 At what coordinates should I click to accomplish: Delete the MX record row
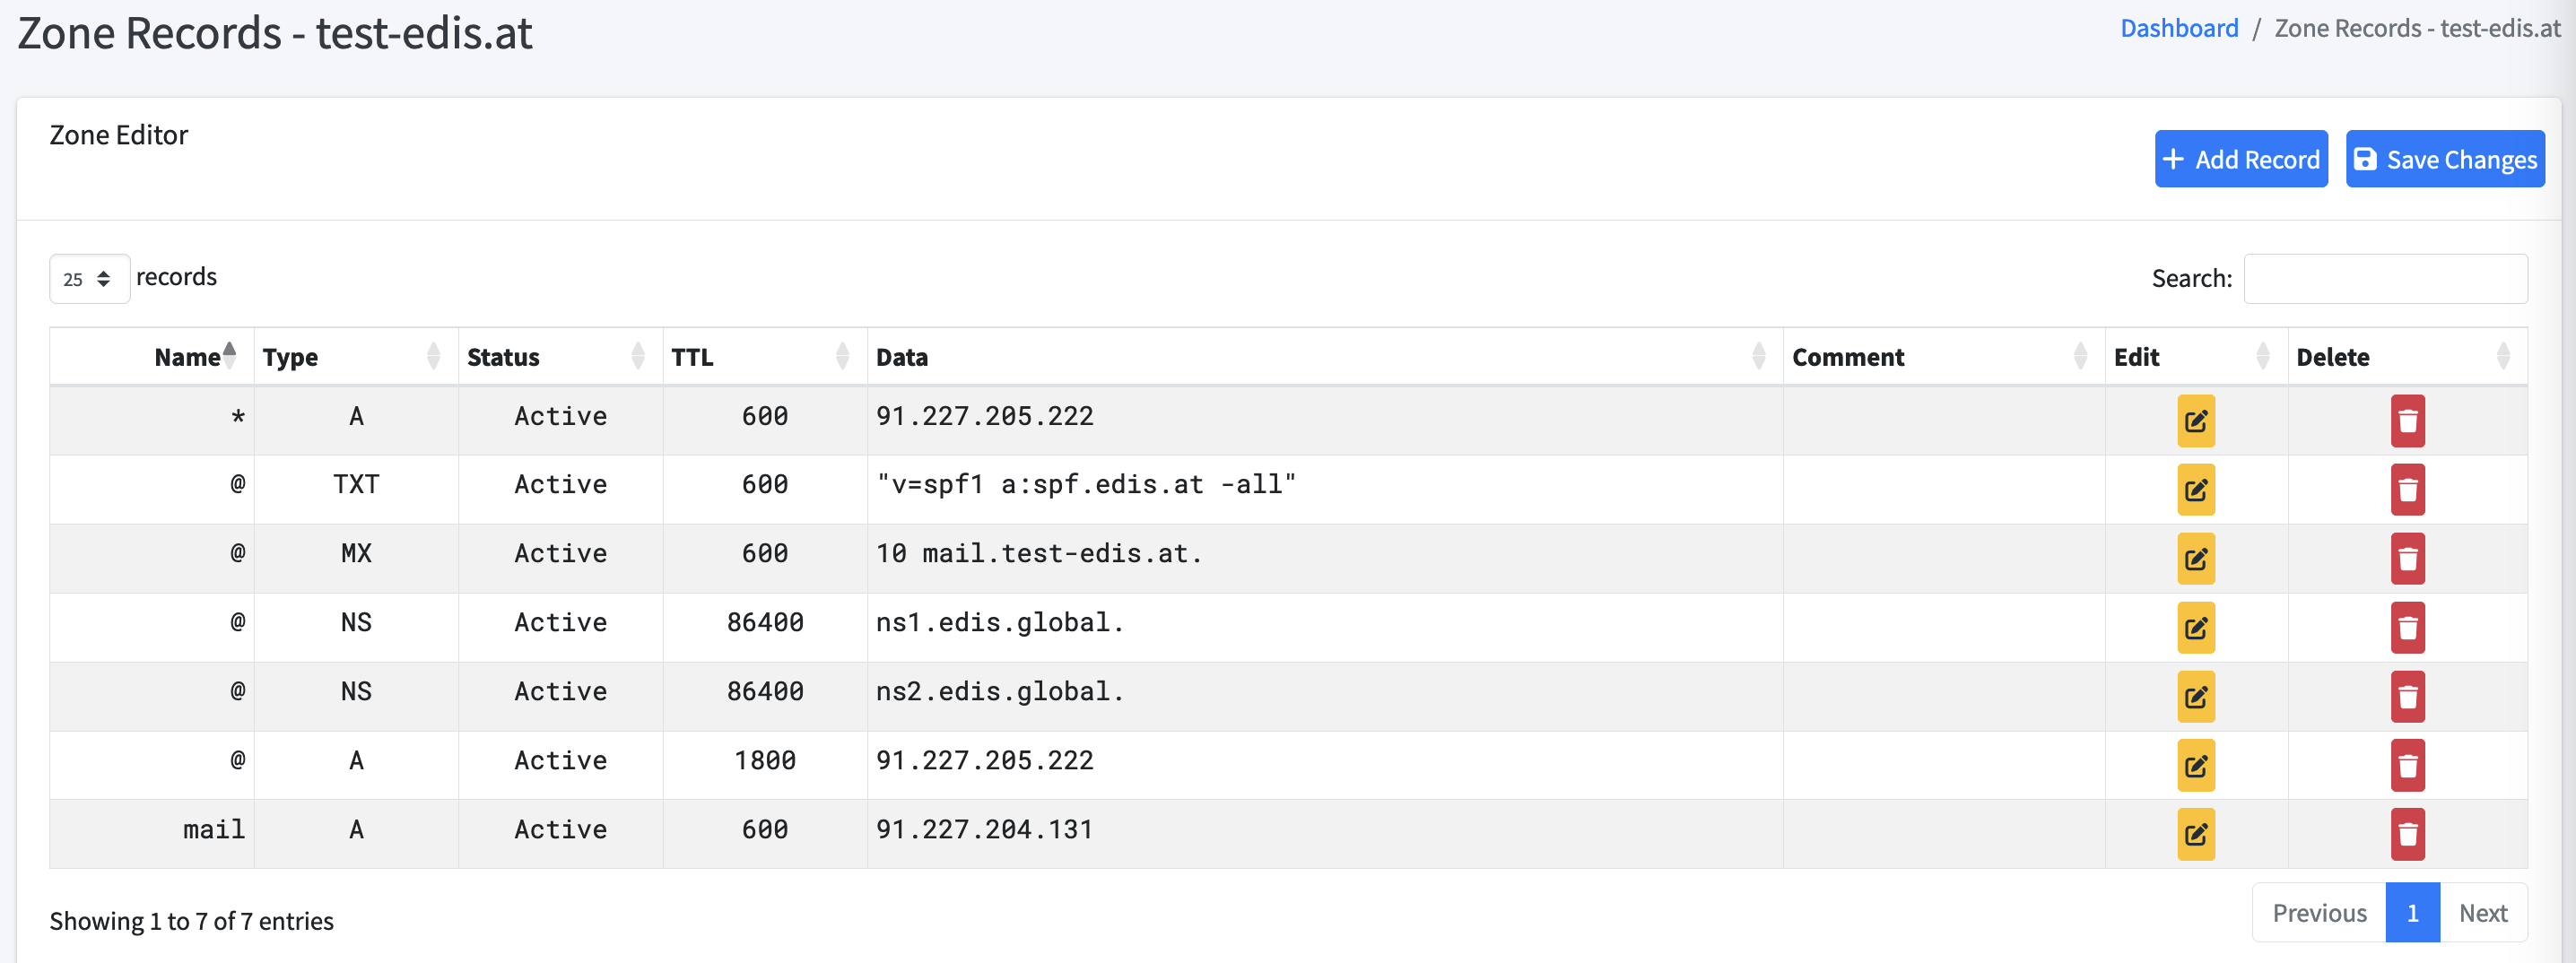click(x=2407, y=559)
